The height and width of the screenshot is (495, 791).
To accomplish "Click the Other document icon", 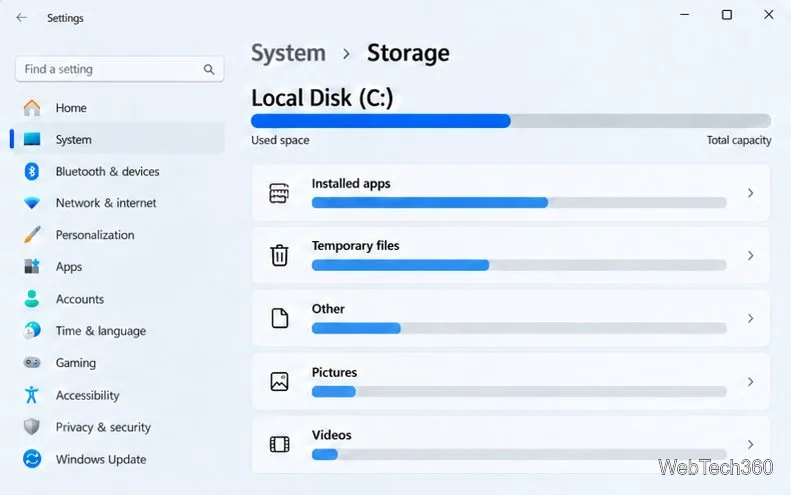I will pos(279,318).
